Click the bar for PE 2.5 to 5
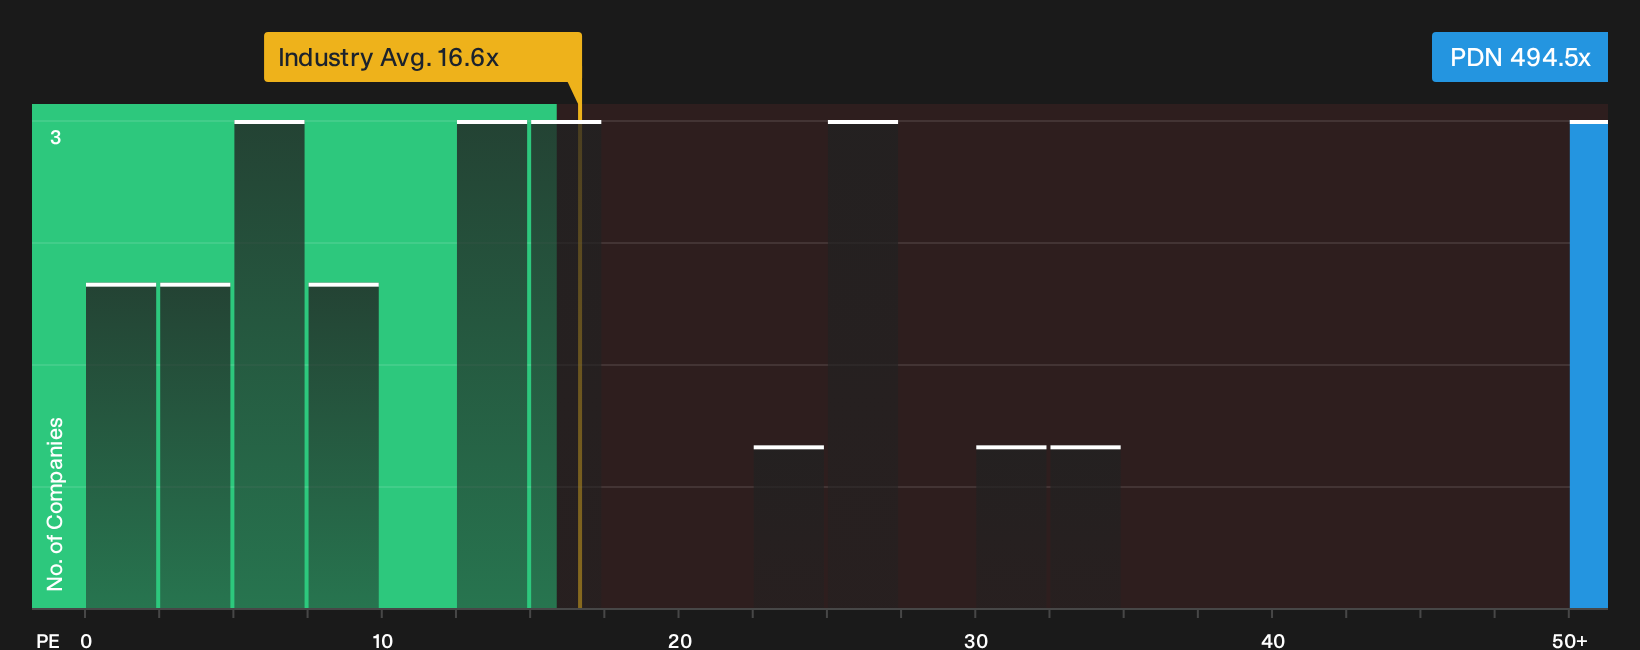Screen dimensions: 1640x650 [195, 446]
